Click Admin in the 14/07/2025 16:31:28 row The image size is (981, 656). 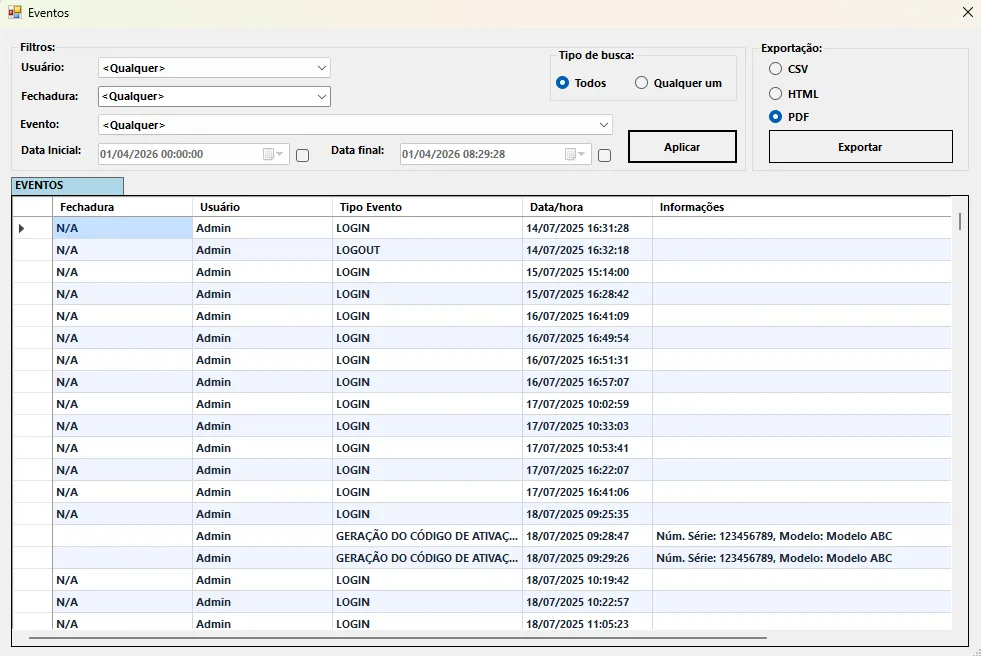click(262, 228)
